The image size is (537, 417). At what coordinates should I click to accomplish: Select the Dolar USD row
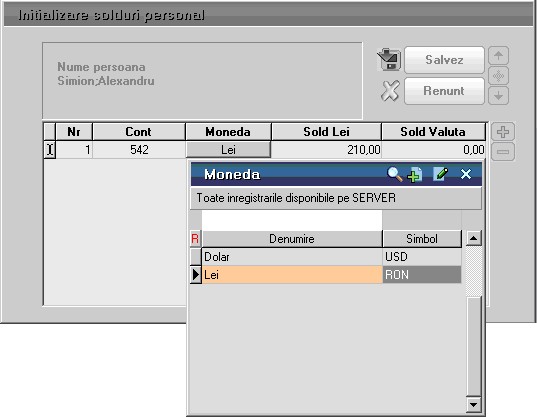[332, 257]
